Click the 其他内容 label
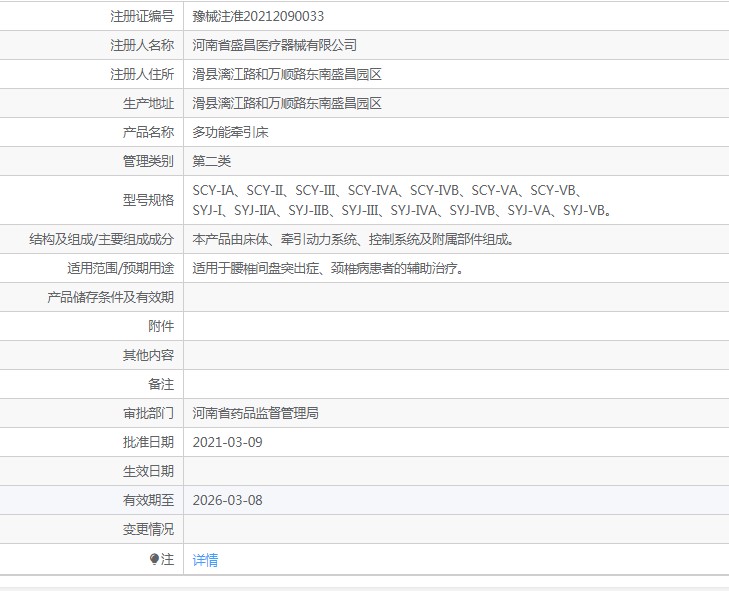This screenshot has width=729, height=591. (x=148, y=355)
